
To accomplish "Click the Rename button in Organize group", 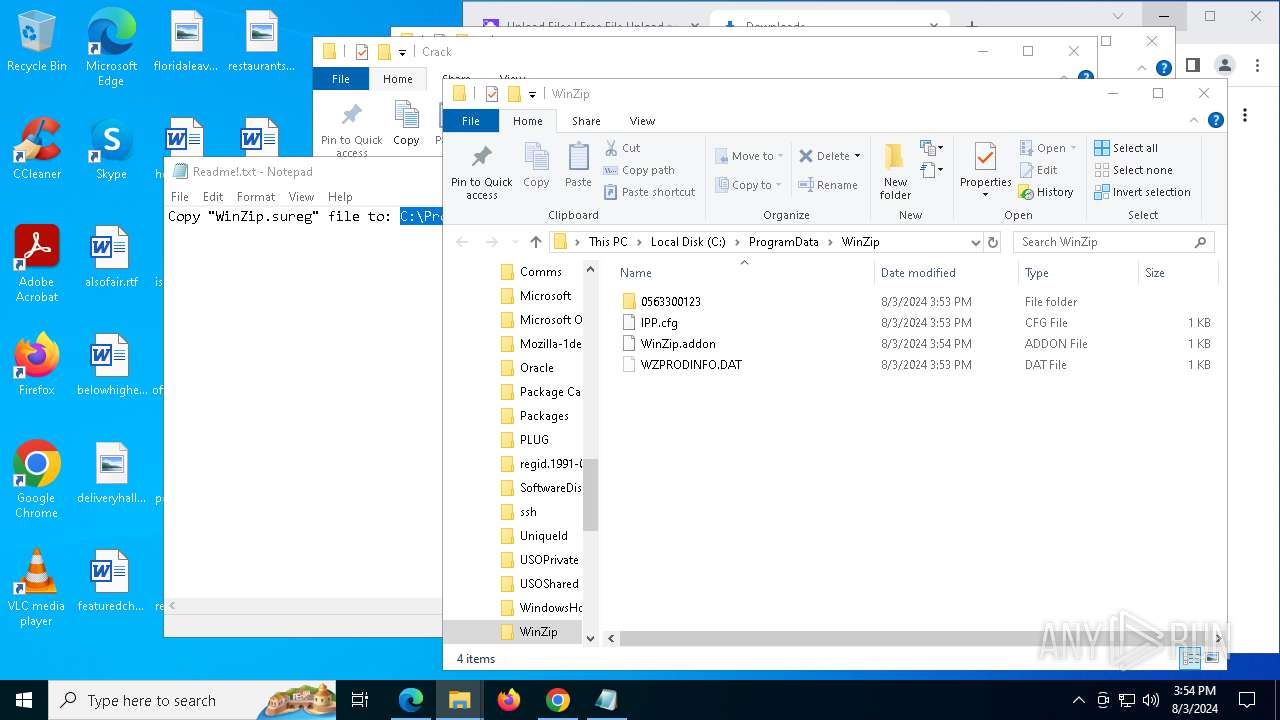I will 828,185.
